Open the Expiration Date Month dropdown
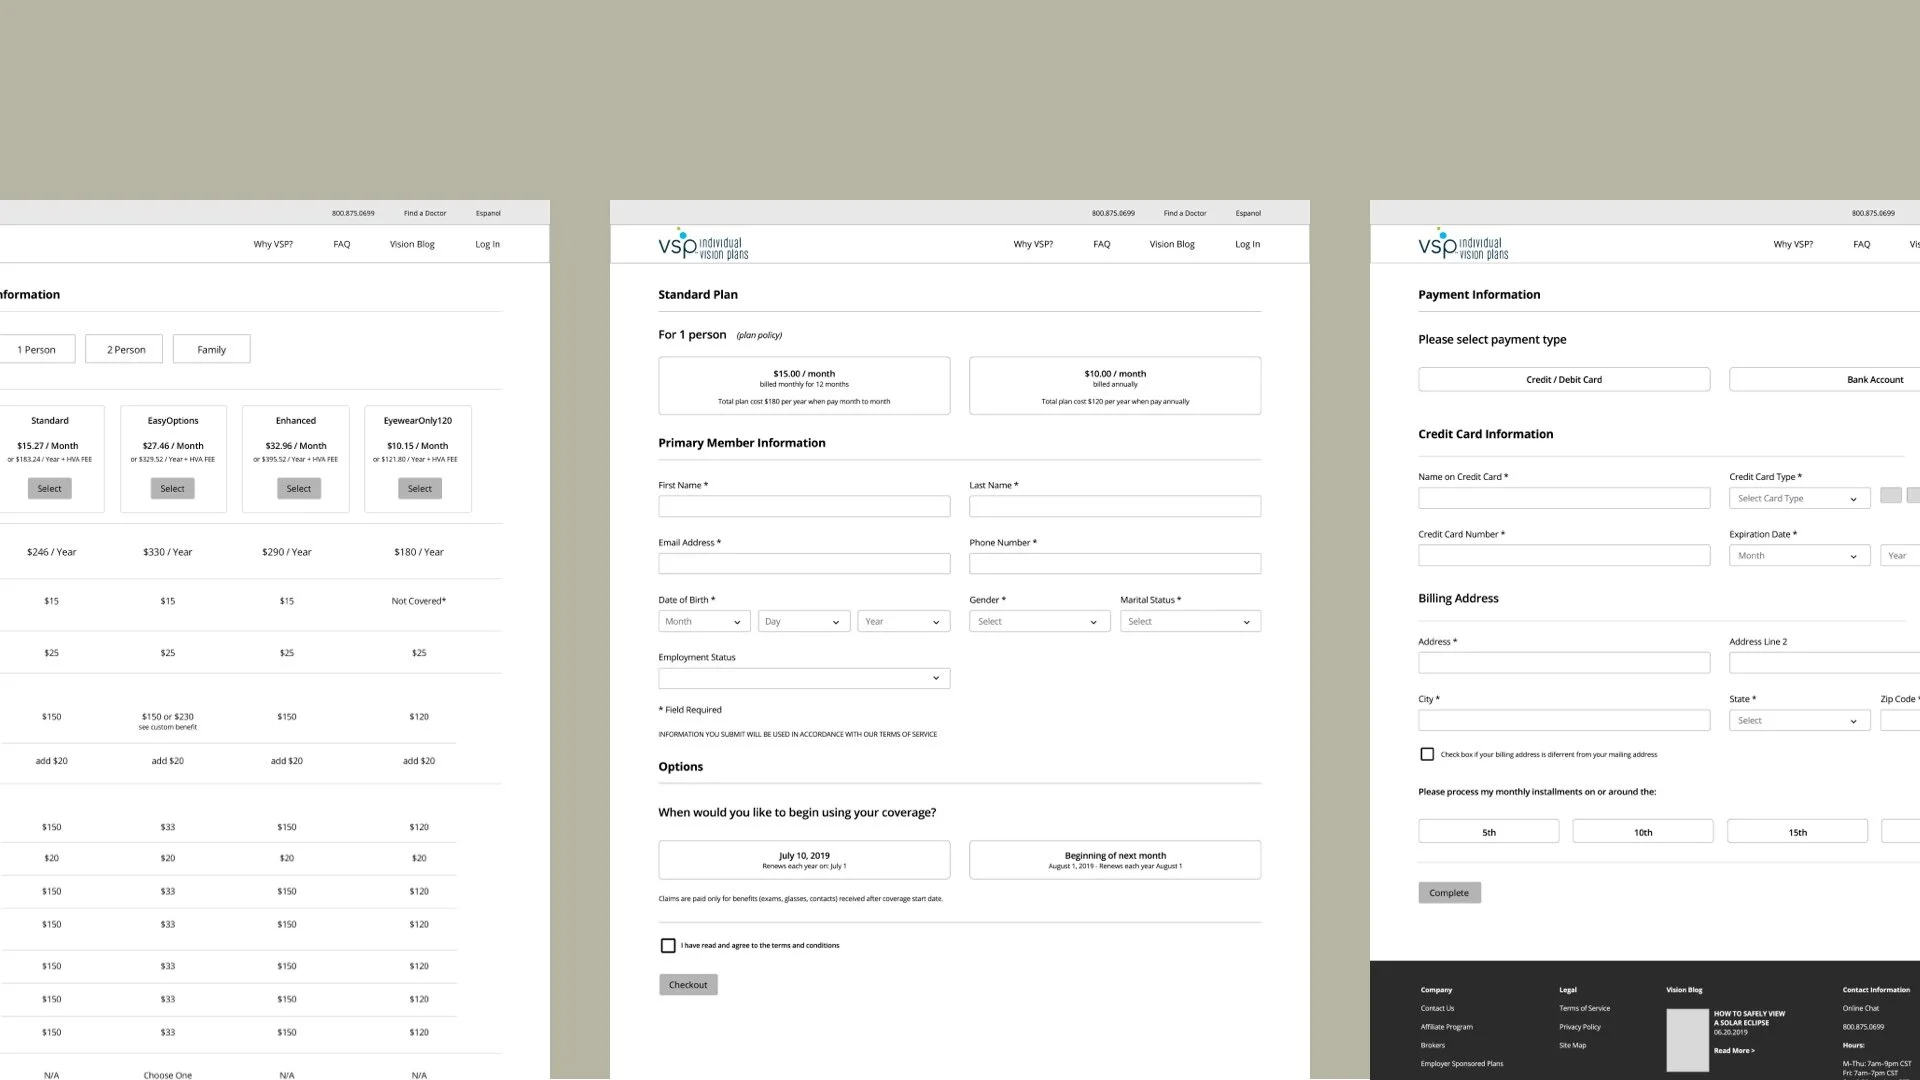 tap(1799, 556)
